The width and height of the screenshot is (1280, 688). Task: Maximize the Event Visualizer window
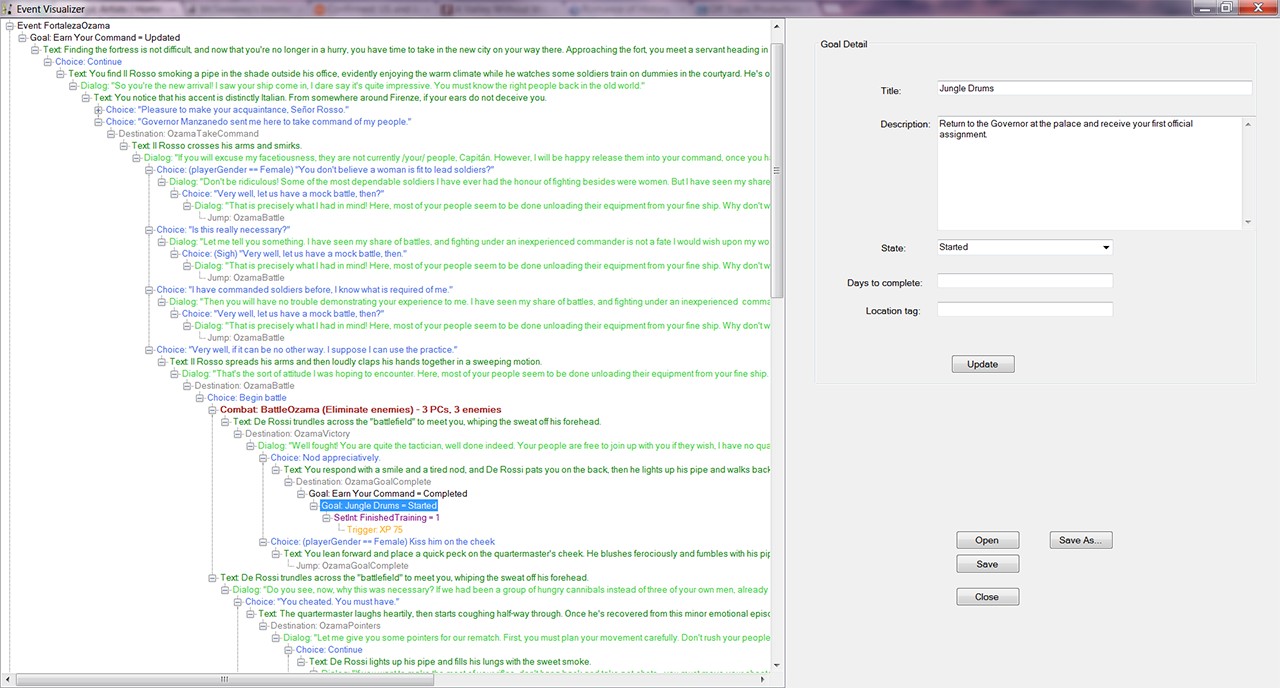coord(1227,8)
